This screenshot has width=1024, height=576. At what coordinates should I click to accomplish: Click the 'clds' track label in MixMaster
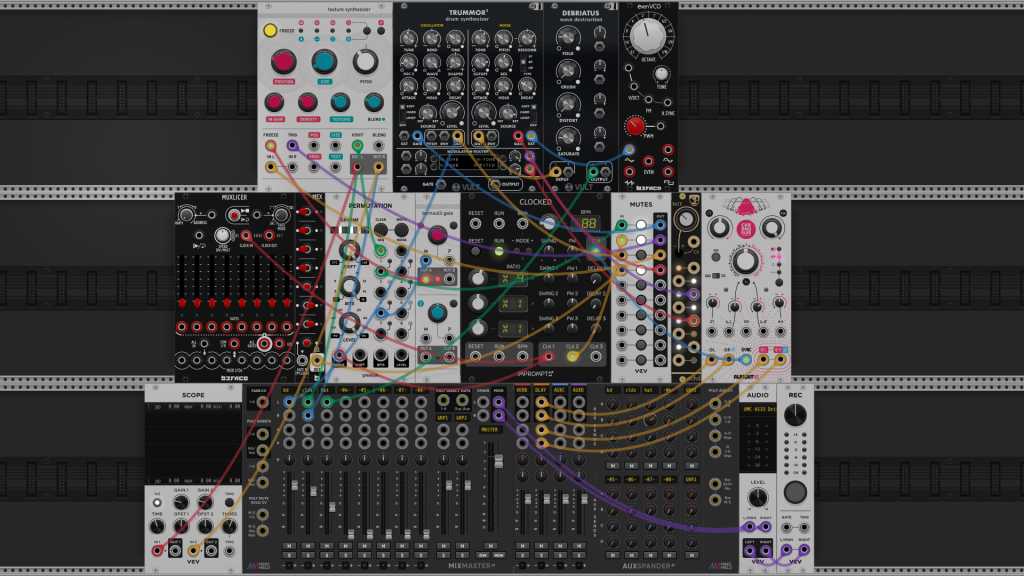point(307,391)
